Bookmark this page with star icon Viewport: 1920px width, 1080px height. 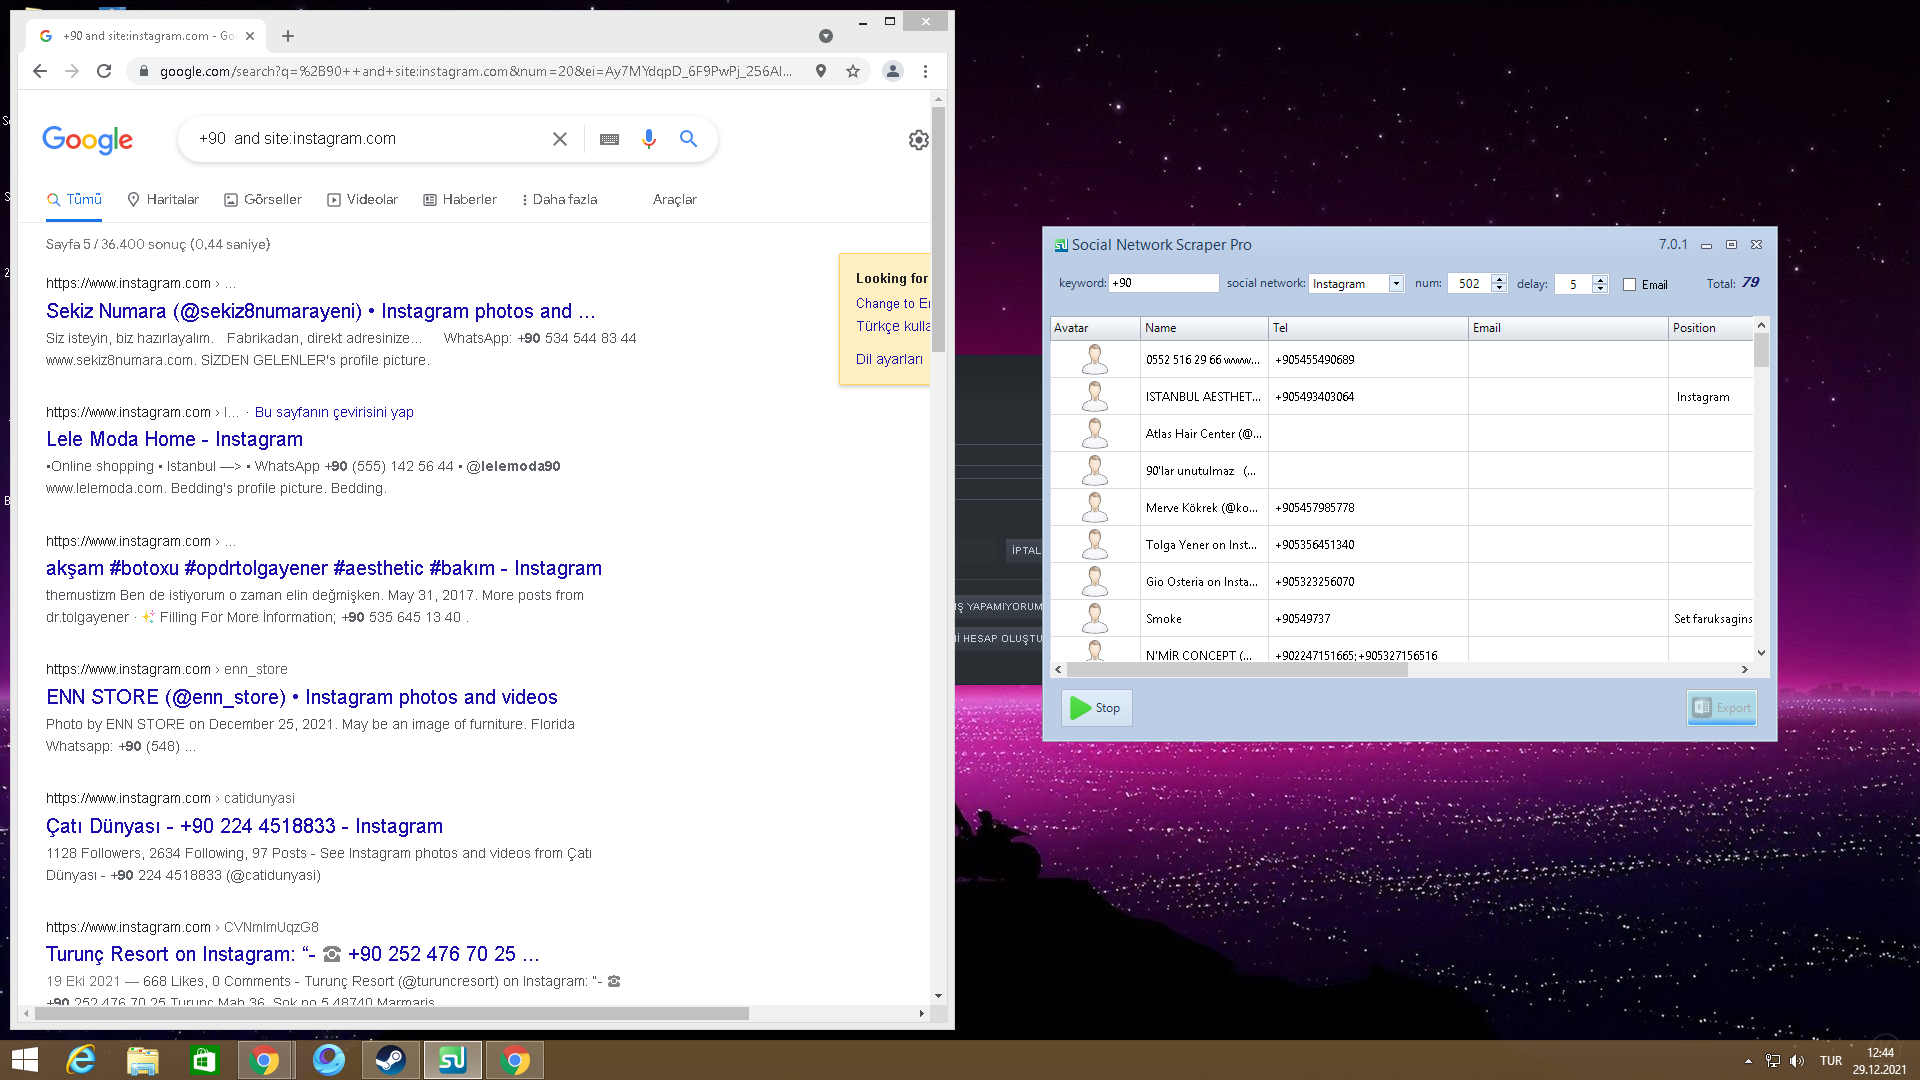point(853,71)
